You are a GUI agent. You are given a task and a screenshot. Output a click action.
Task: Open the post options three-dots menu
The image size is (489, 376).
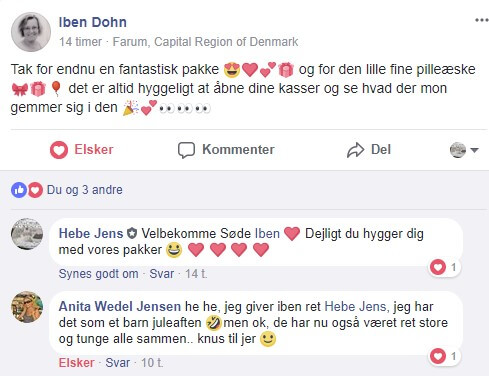pyautogui.click(x=482, y=20)
